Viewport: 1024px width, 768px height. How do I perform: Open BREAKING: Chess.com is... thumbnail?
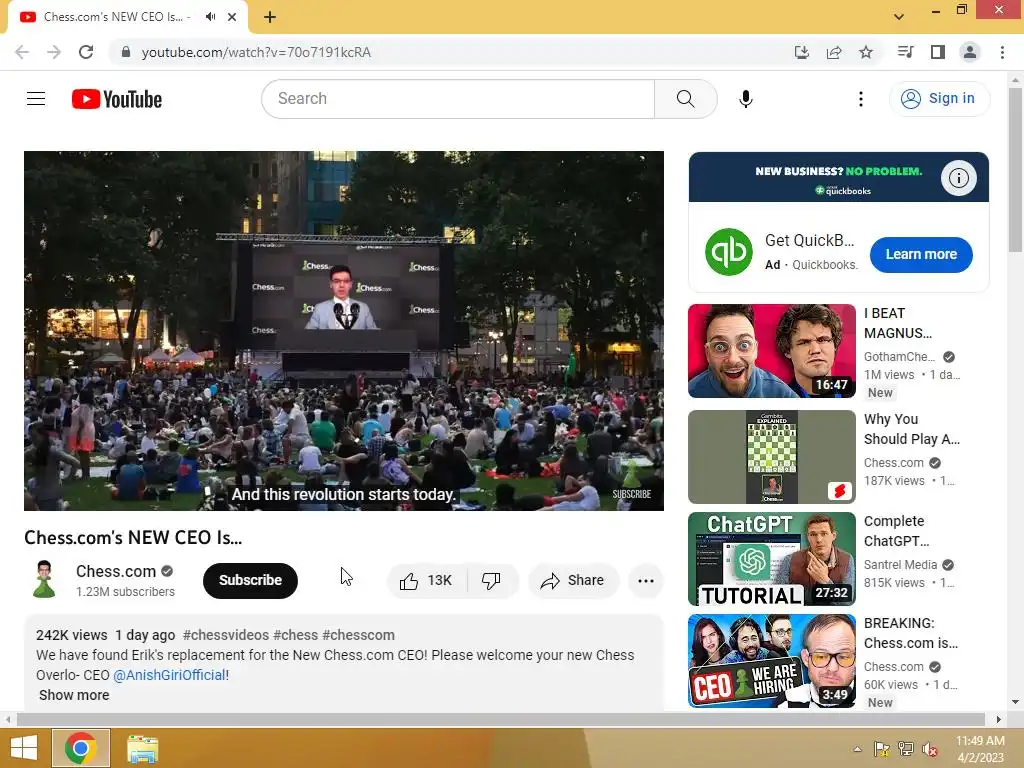pyautogui.click(x=771, y=660)
